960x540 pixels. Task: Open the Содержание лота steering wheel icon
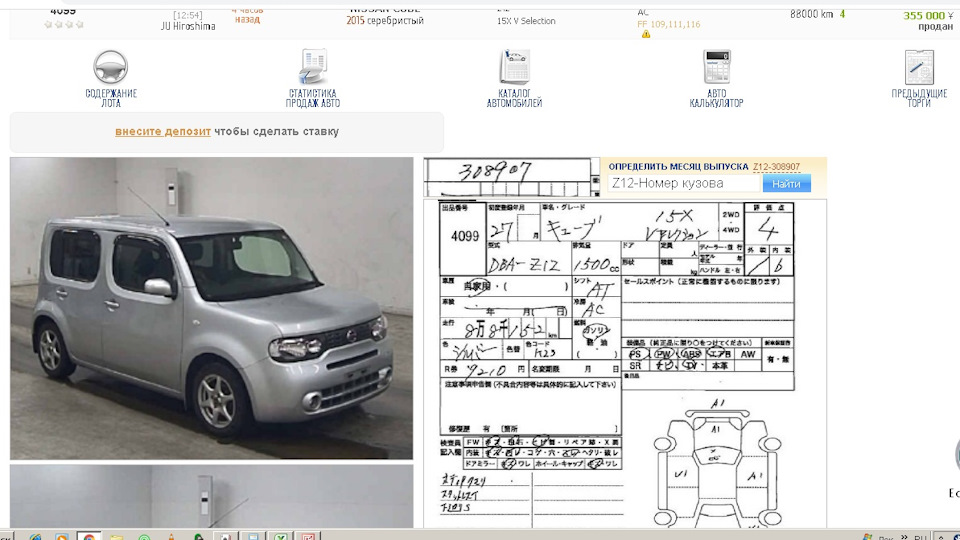click(x=111, y=67)
